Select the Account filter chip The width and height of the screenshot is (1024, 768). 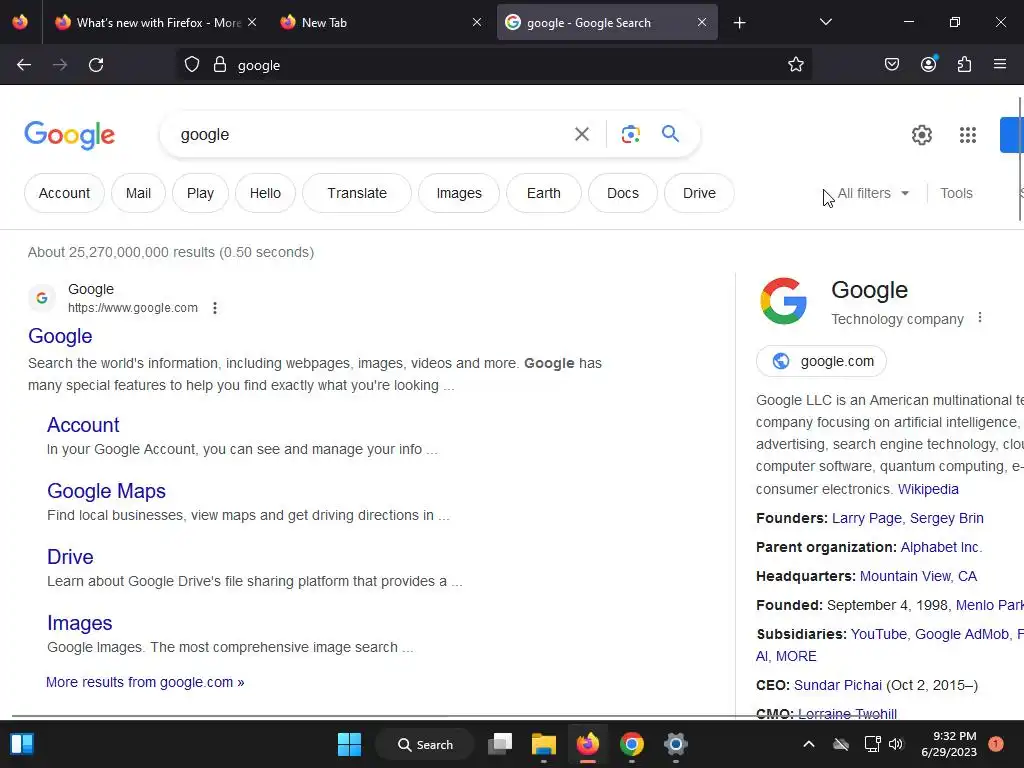[64, 193]
